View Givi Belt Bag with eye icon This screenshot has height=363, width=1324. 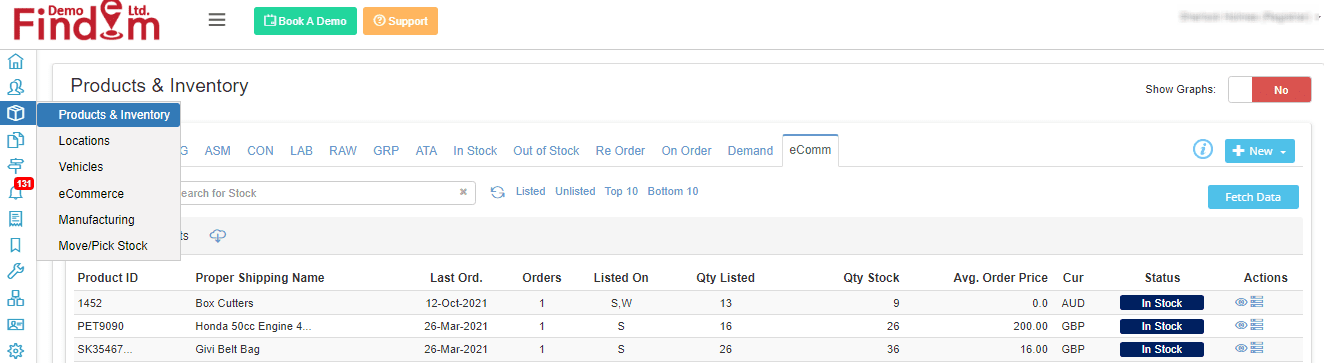click(1241, 348)
